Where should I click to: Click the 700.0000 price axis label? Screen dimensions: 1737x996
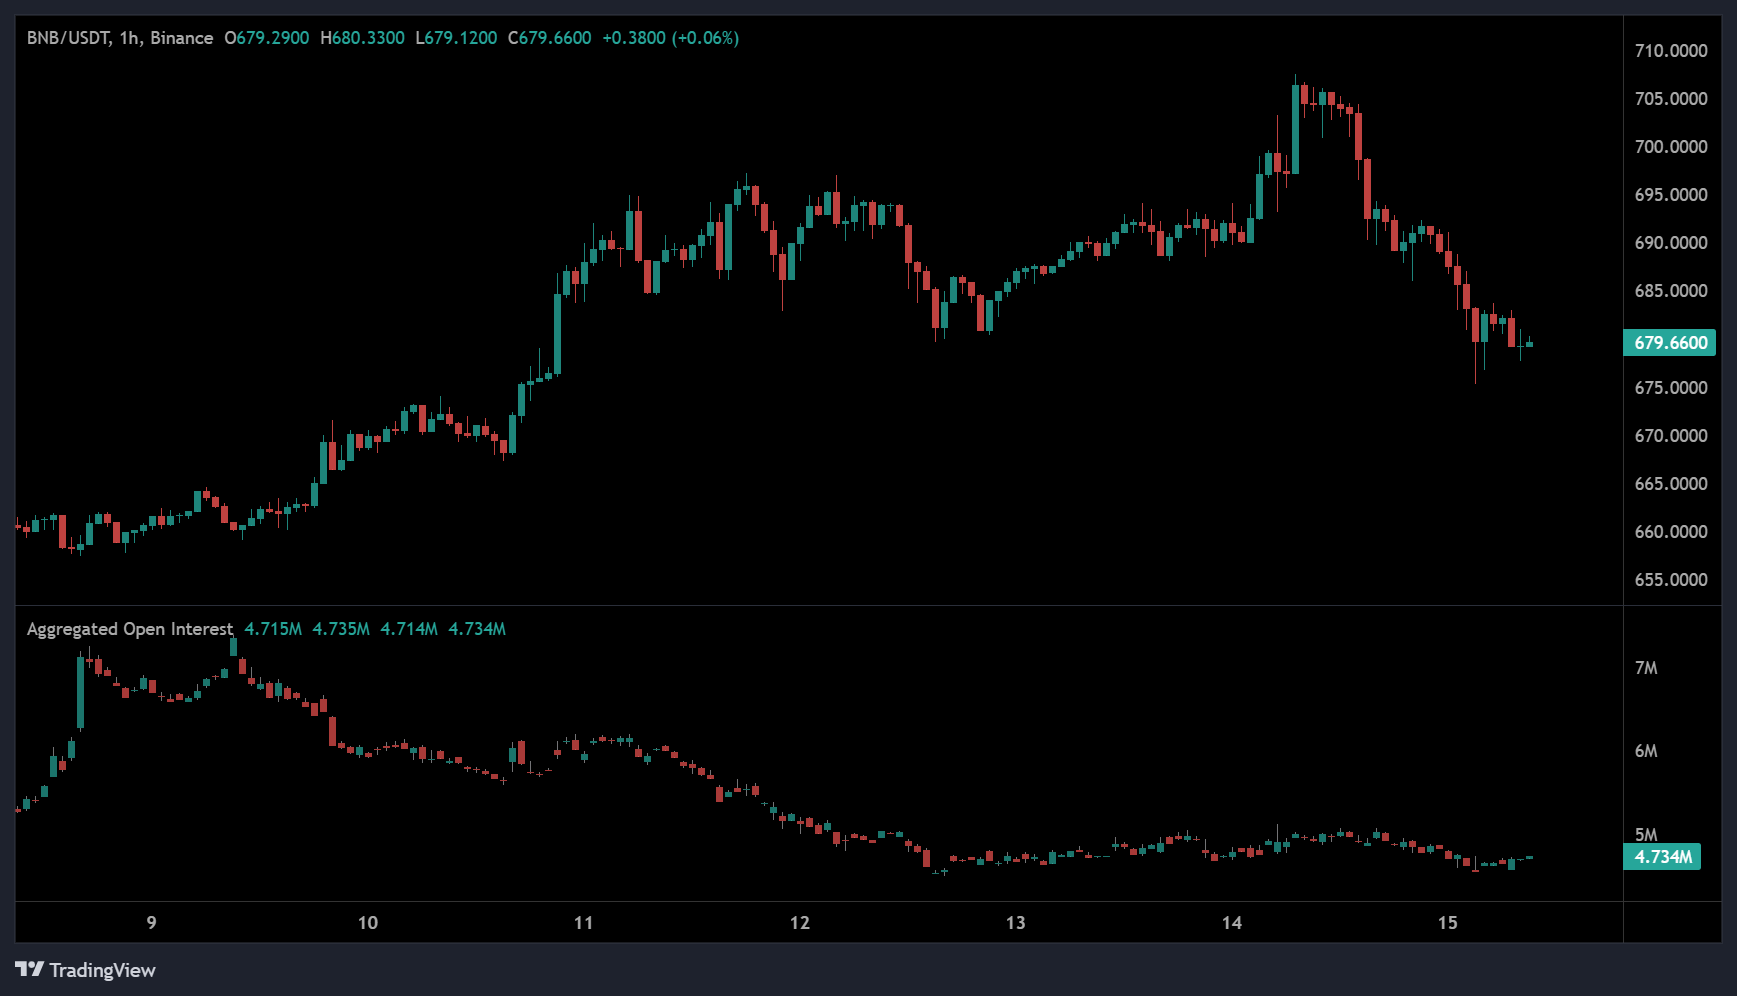pyautogui.click(x=1670, y=147)
